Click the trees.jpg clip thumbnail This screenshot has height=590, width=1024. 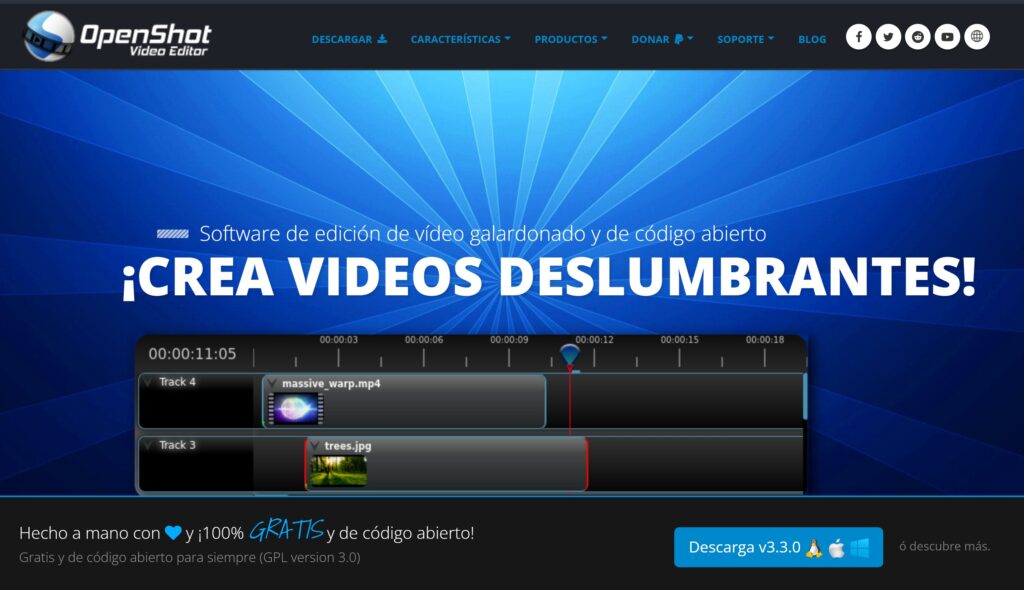pyautogui.click(x=338, y=470)
